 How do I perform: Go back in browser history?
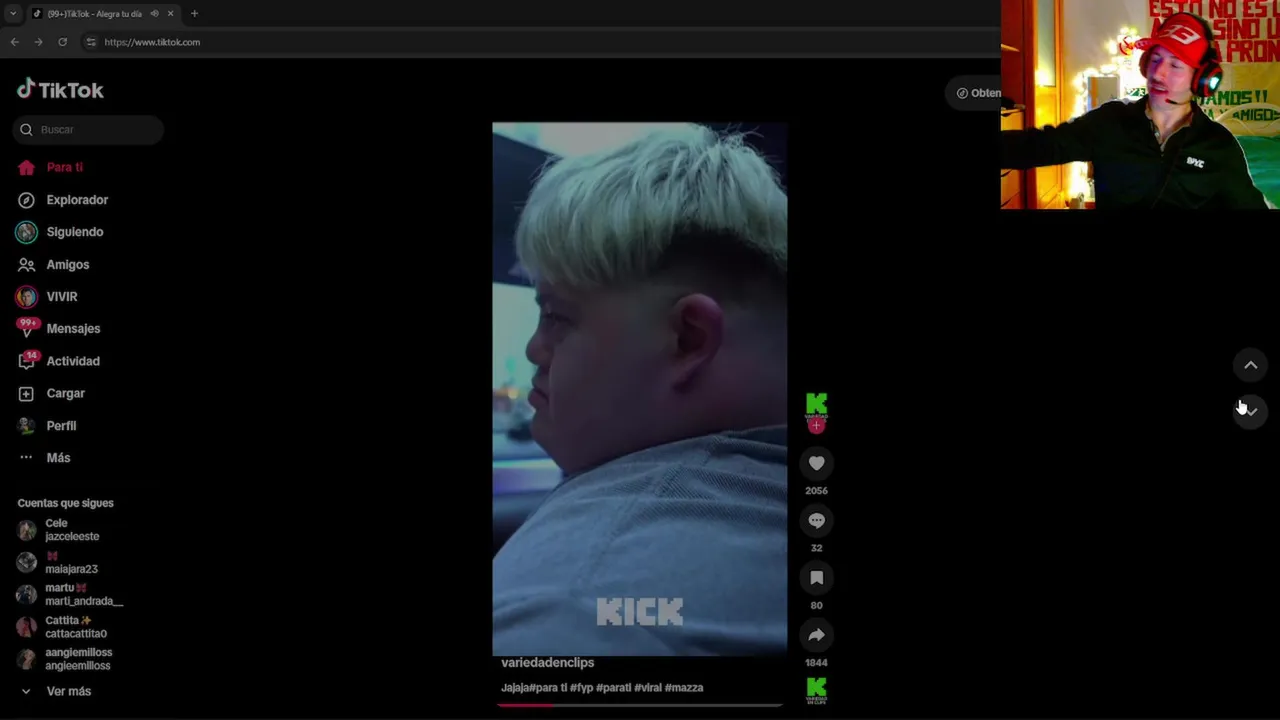click(14, 42)
